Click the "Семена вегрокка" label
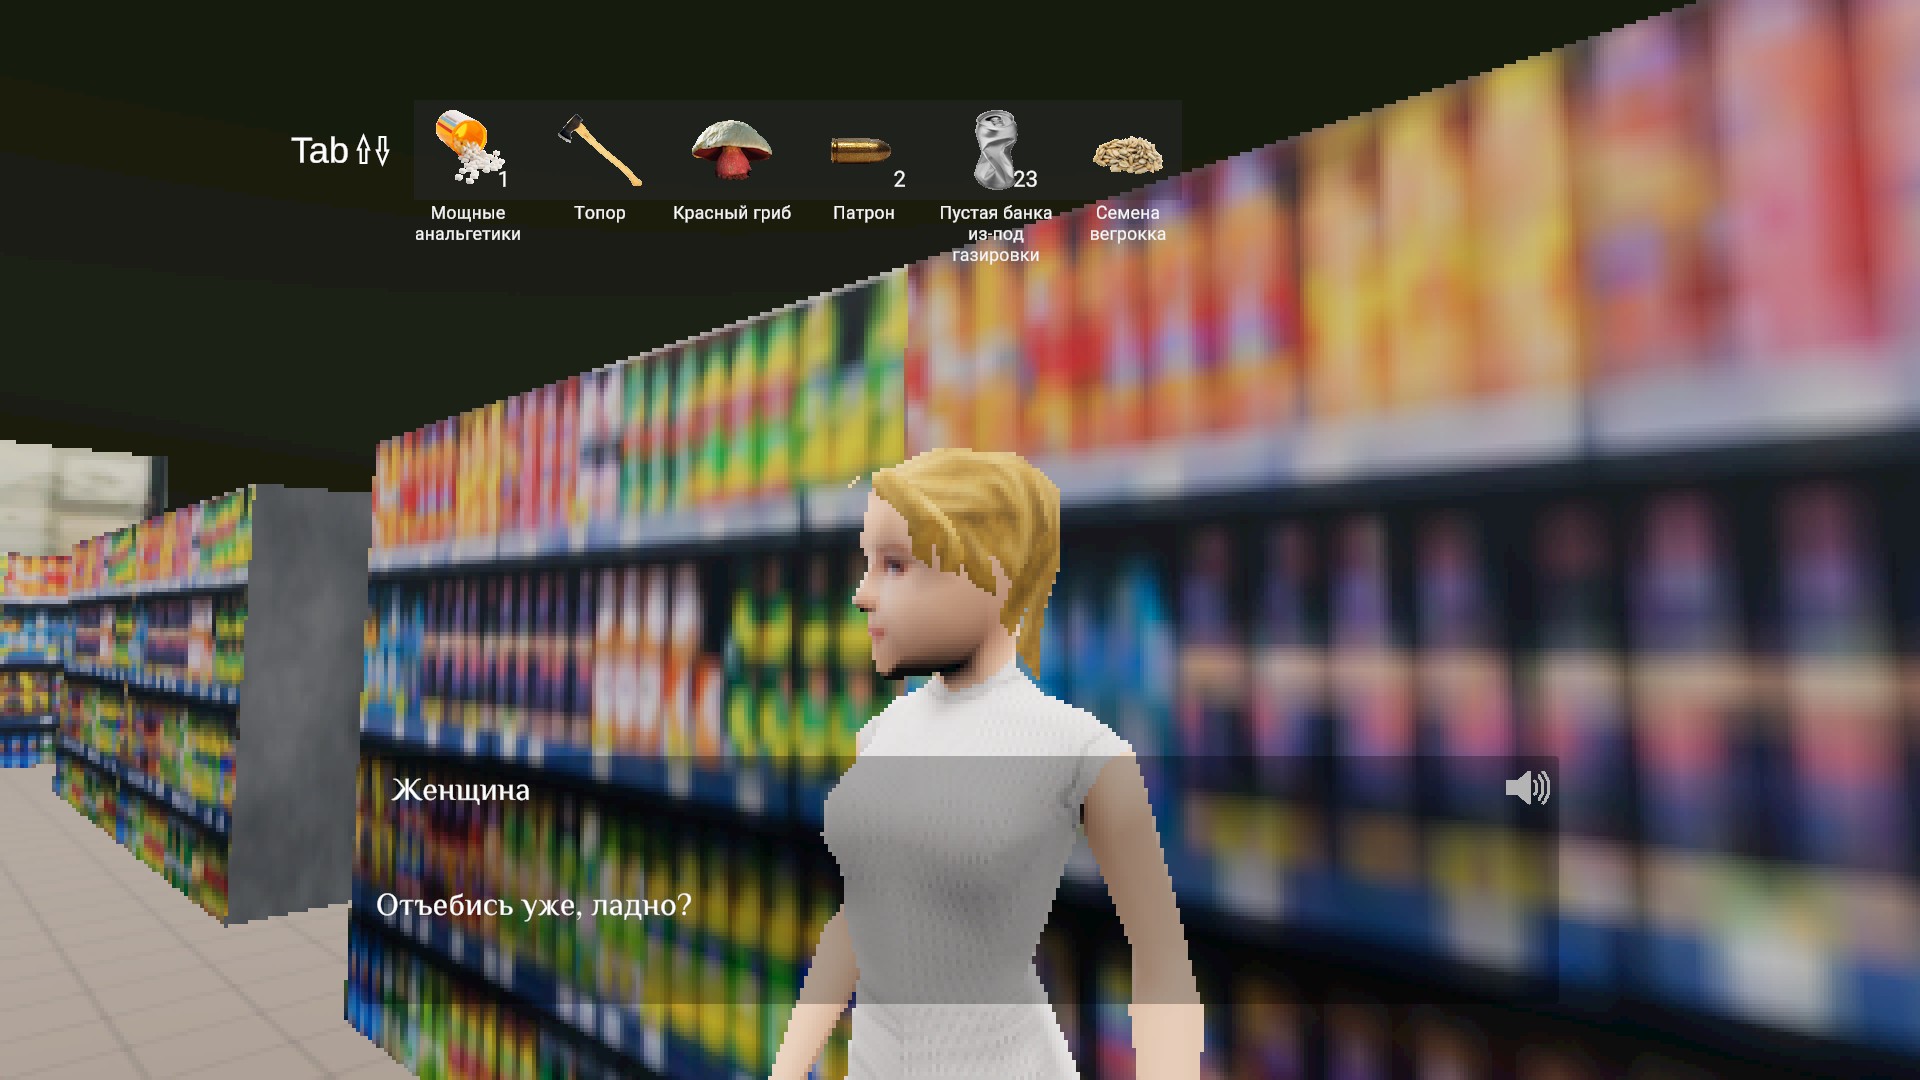1920x1080 pixels. tap(1127, 223)
